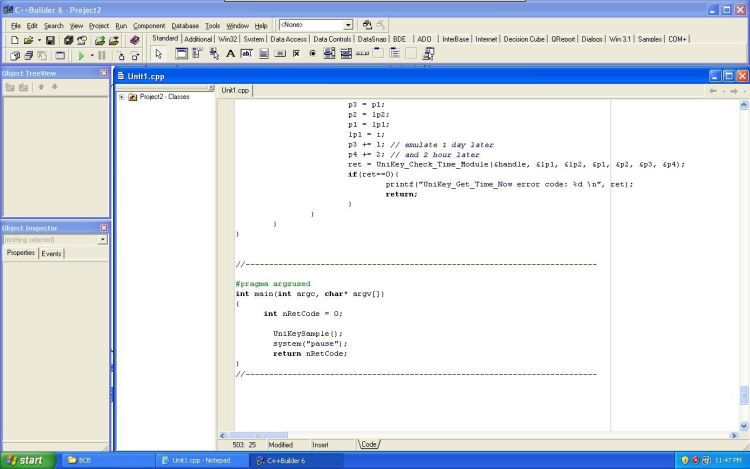The height and width of the screenshot is (469, 750).
Task: Select the MainMenu component icon
Action: pyautogui.click(x=197, y=54)
